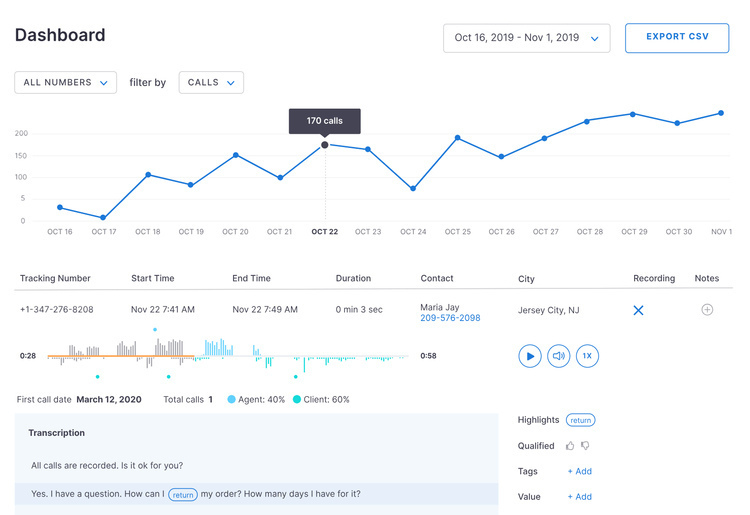Open contact phone number 209-576-2098
Screen dimensions: 750x515
tap(450, 318)
